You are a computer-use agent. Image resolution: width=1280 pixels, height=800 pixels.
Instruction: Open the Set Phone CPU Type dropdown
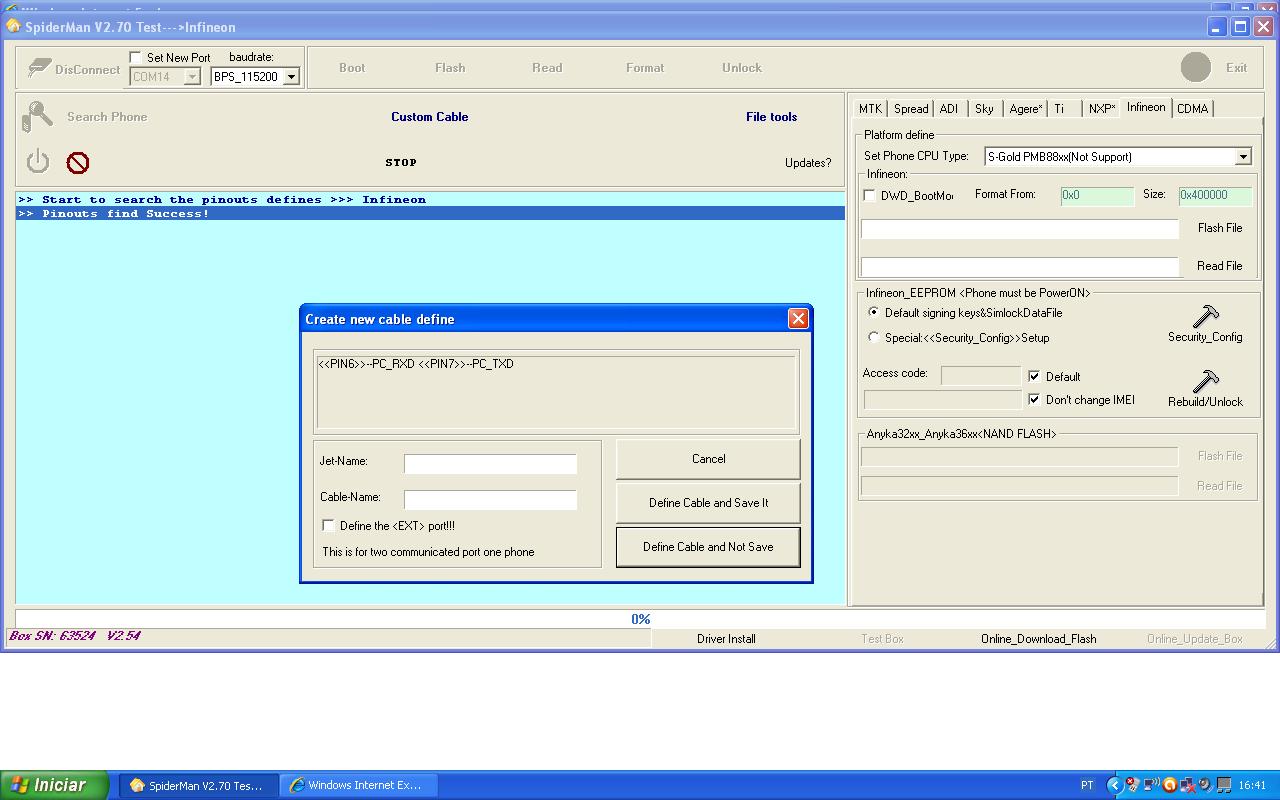(x=1242, y=156)
